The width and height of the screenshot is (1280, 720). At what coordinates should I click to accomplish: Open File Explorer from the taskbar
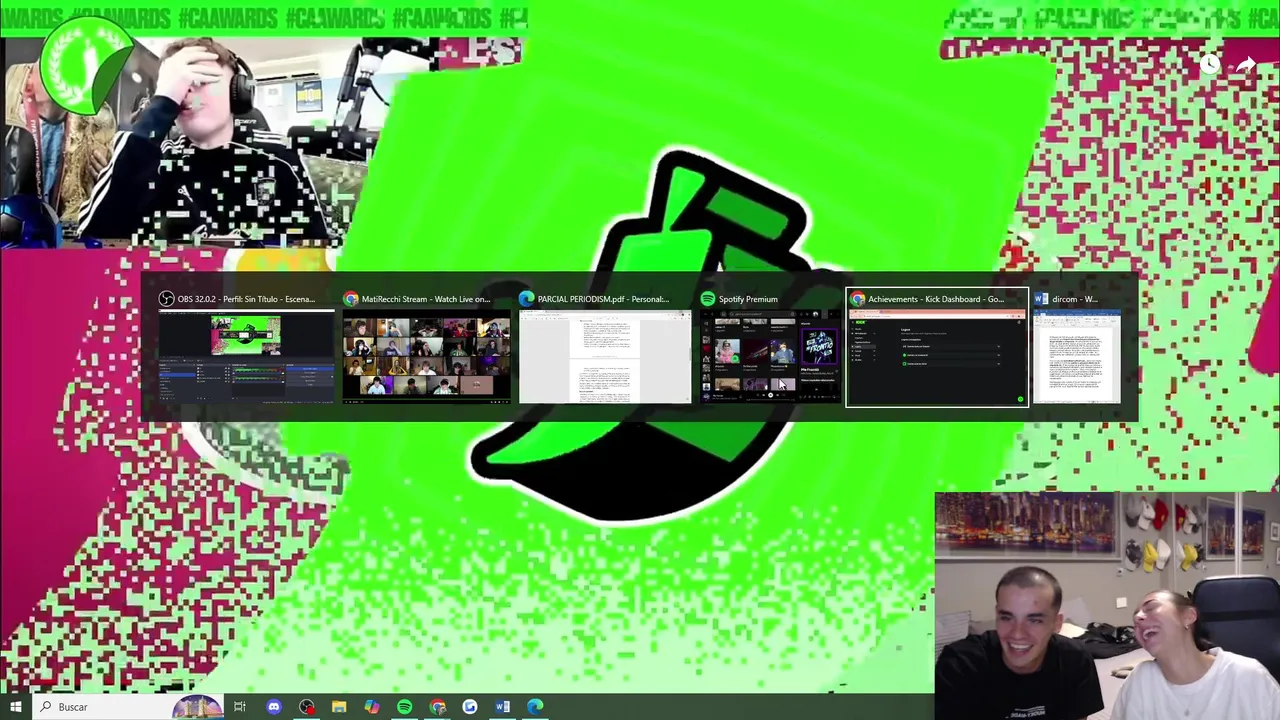[339, 707]
